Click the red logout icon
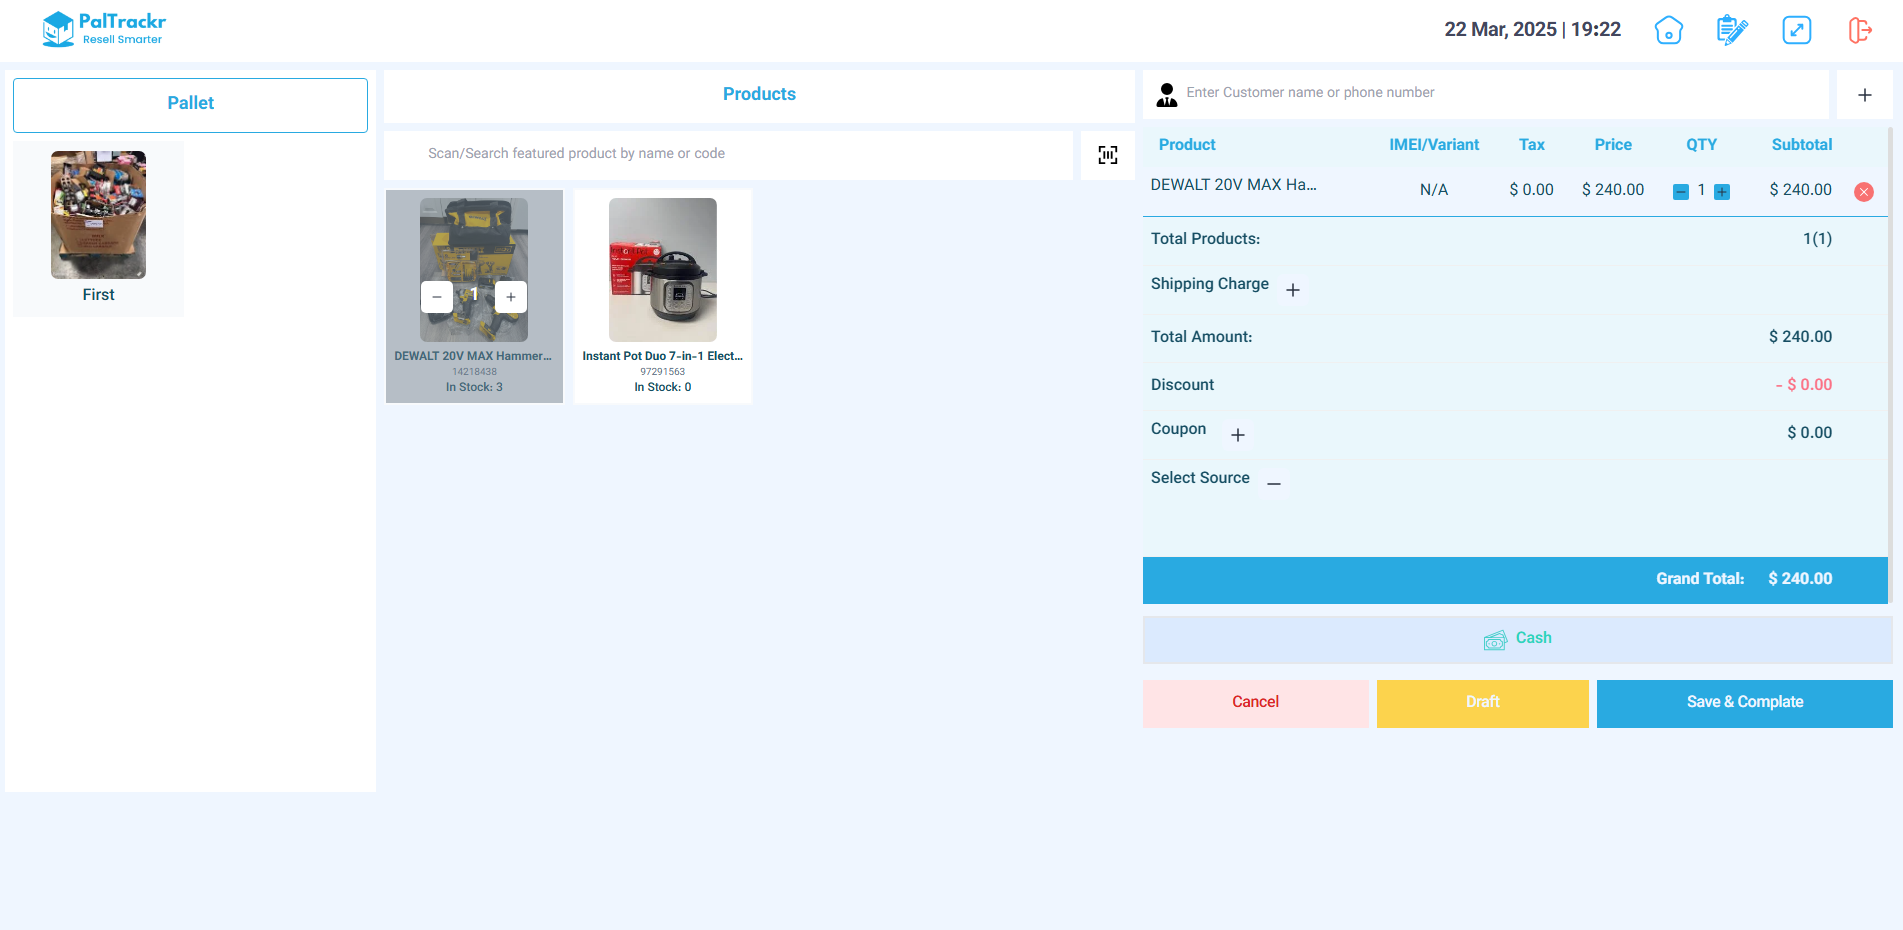Image resolution: width=1903 pixels, height=930 pixels. click(1860, 30)
